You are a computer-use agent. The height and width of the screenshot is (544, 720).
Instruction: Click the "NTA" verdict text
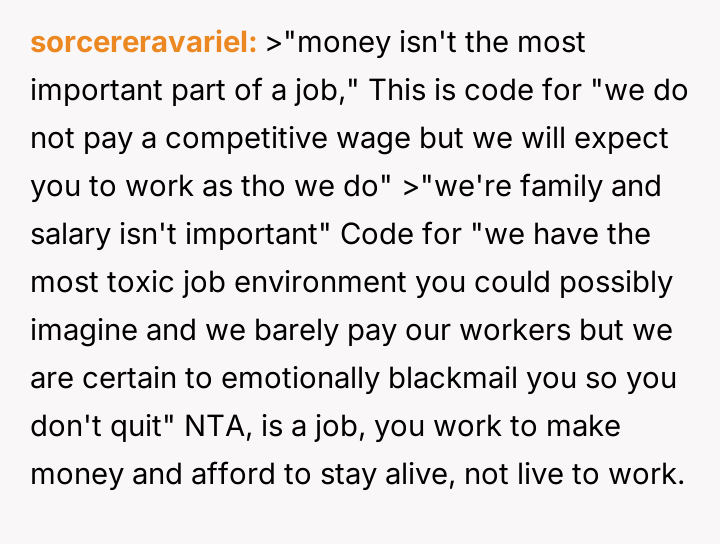tap(219, 427)
